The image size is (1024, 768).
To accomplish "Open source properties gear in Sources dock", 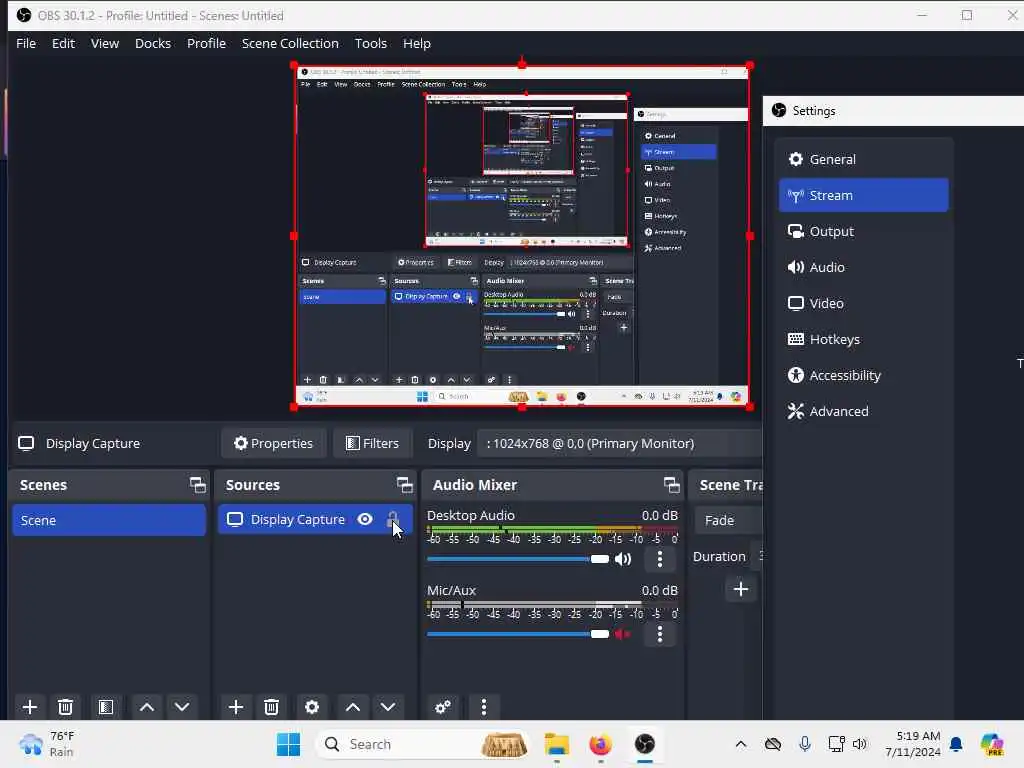I will coord(312,707).
